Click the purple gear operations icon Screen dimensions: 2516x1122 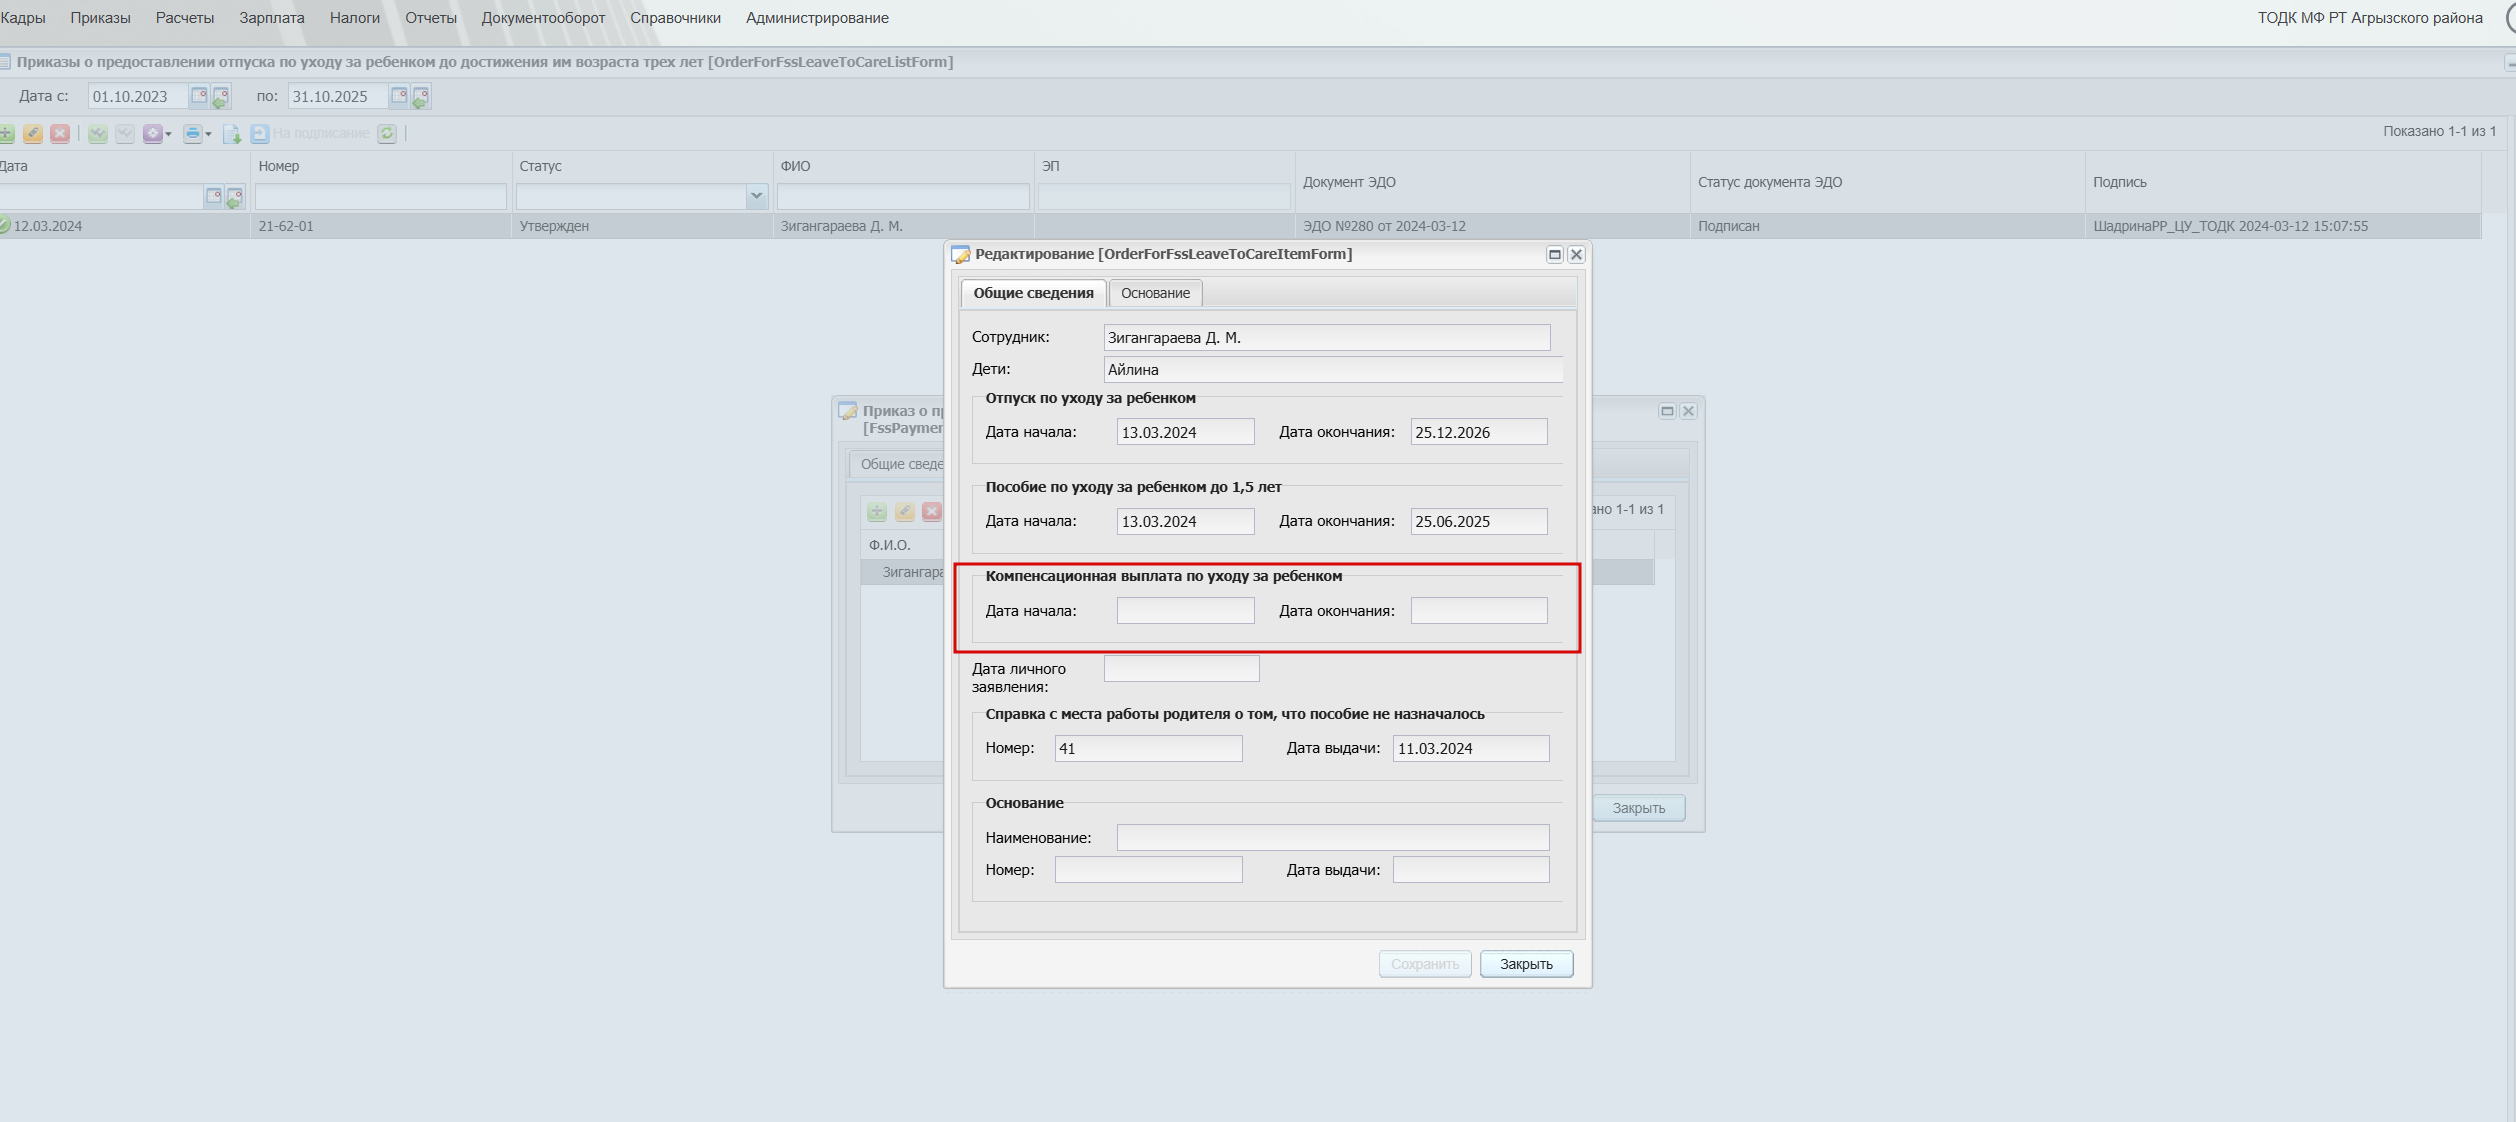click(152, 134)
